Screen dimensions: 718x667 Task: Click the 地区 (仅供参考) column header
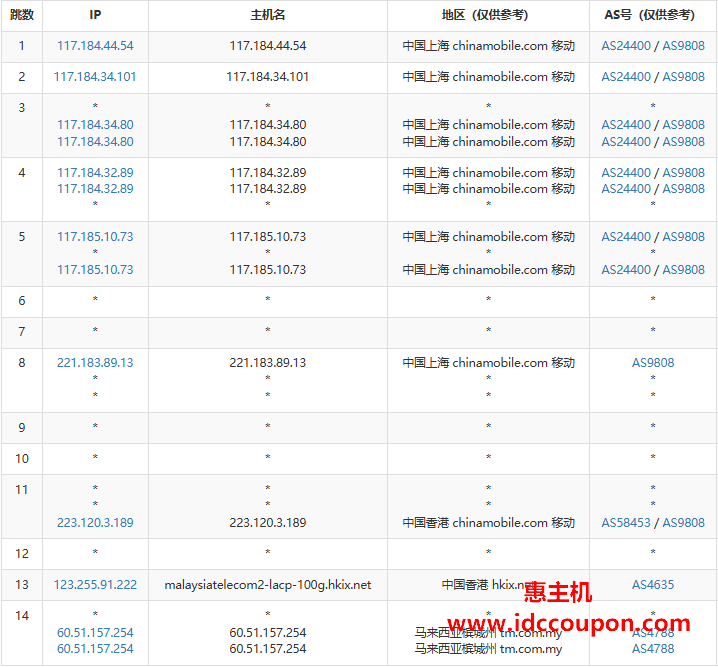[x=488, y=15]
